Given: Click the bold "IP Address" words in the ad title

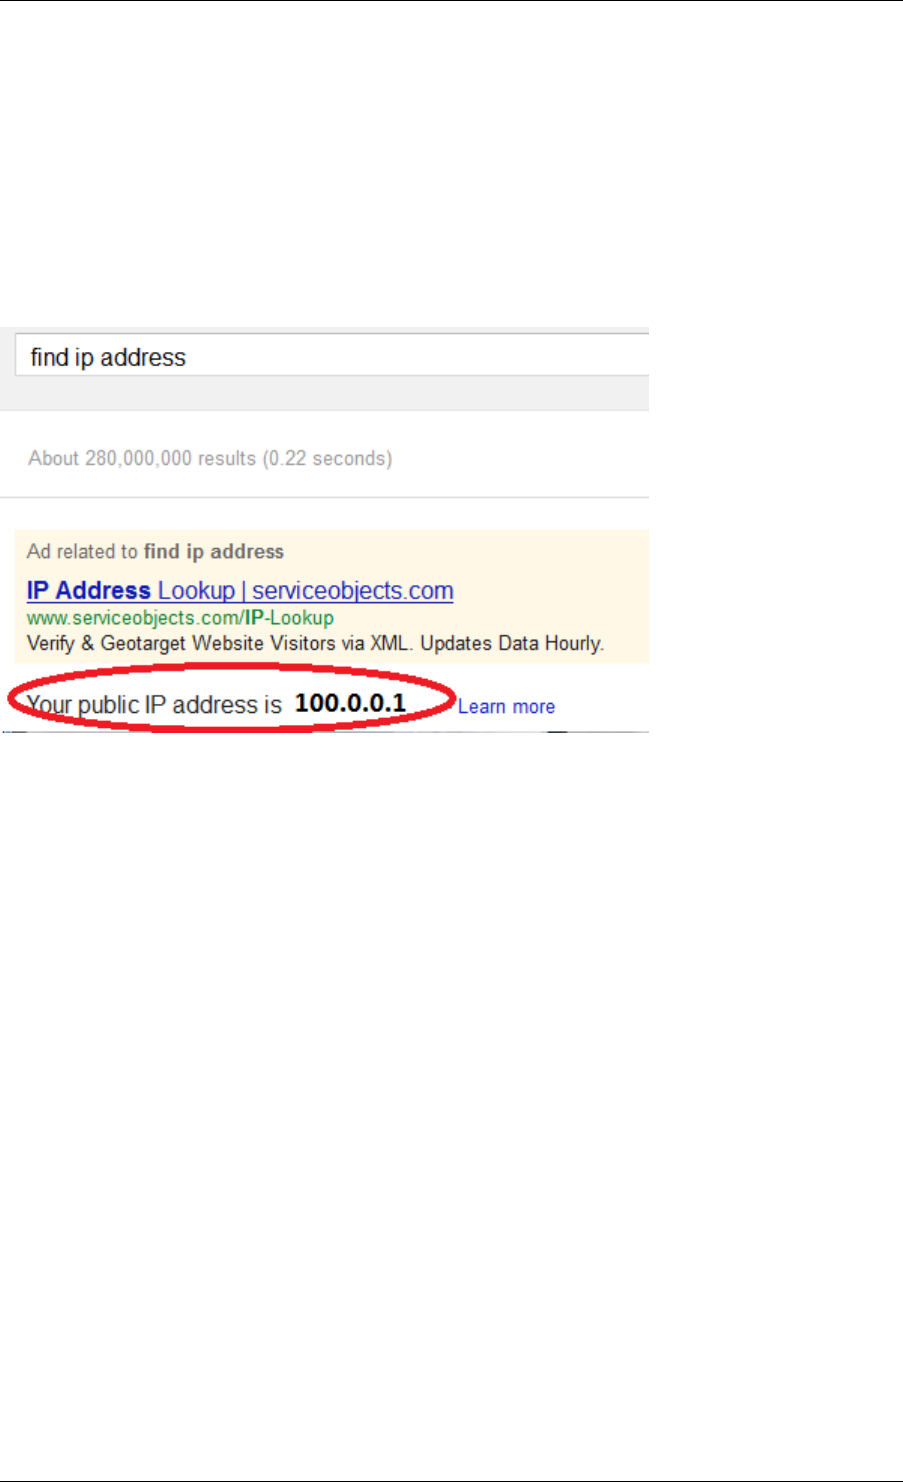Looking at the screenshot, I should [x=89, y=591].
